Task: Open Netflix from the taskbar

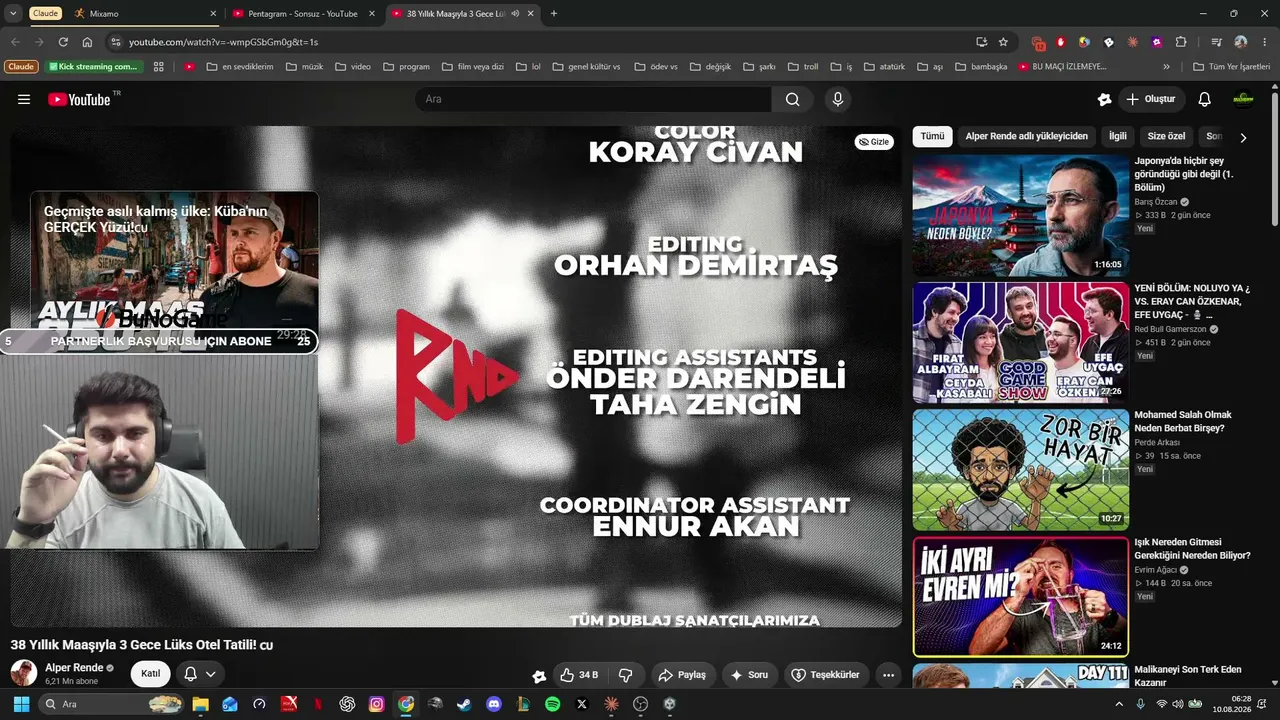Action: point(318,704)
